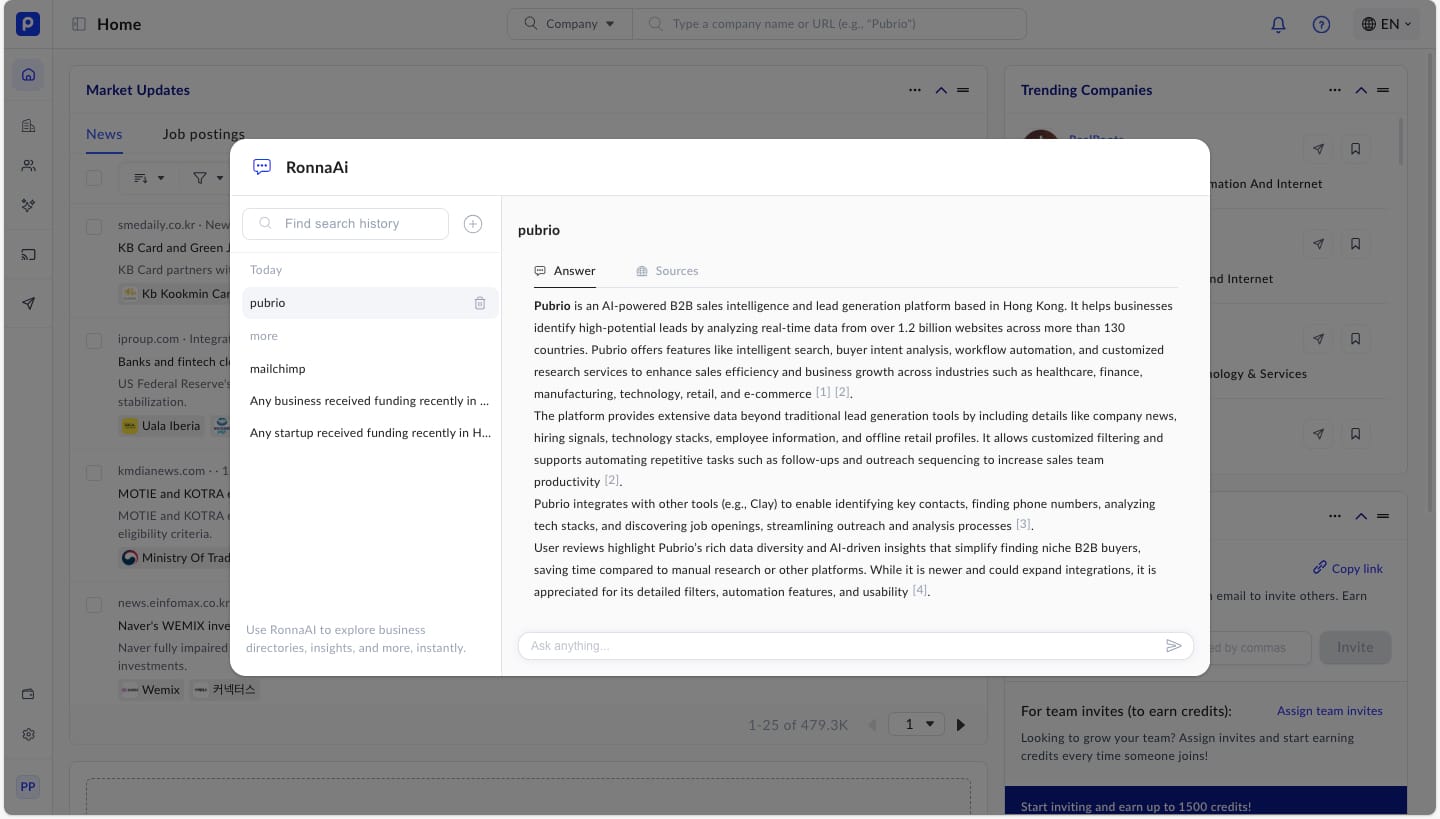Delete the pubrio search history entry
Image resolution: width=1440 pixels, height=819 pixels.
[x=480, y=303]
